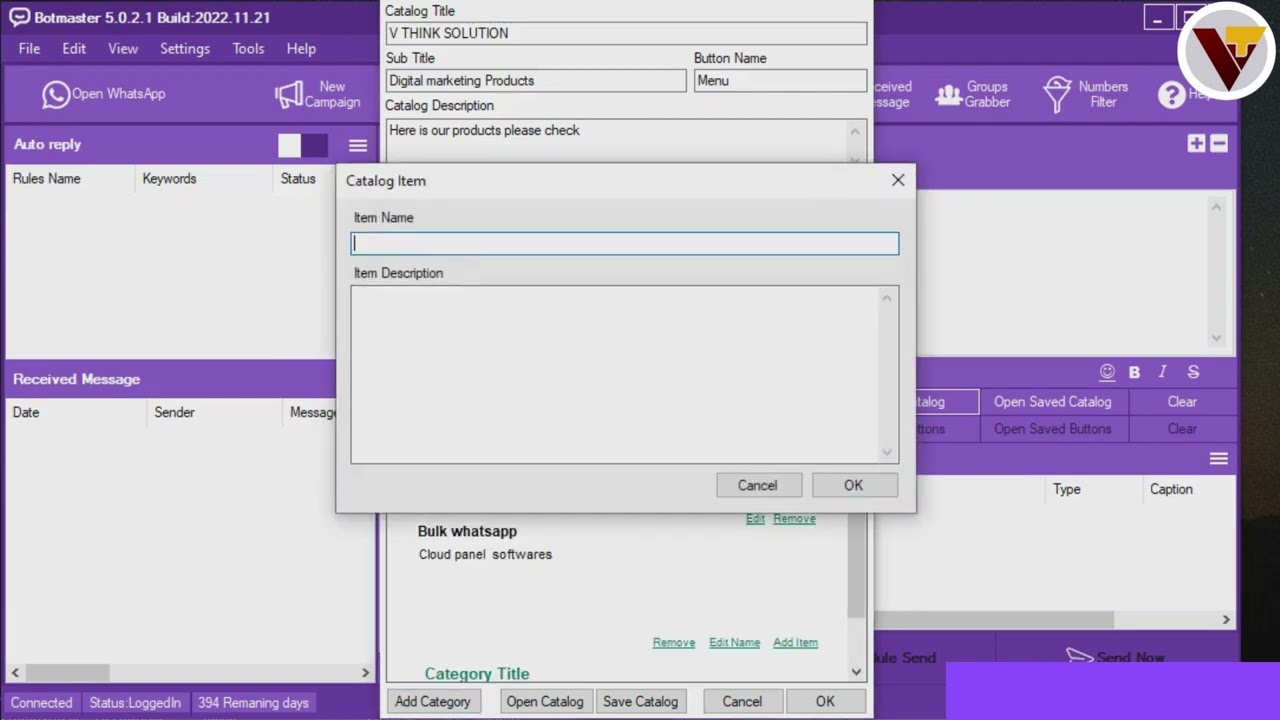The image size is (1280, 720).
Task: Click the Remove link above Bulk whatsapp item
Action: click(794, 519)
